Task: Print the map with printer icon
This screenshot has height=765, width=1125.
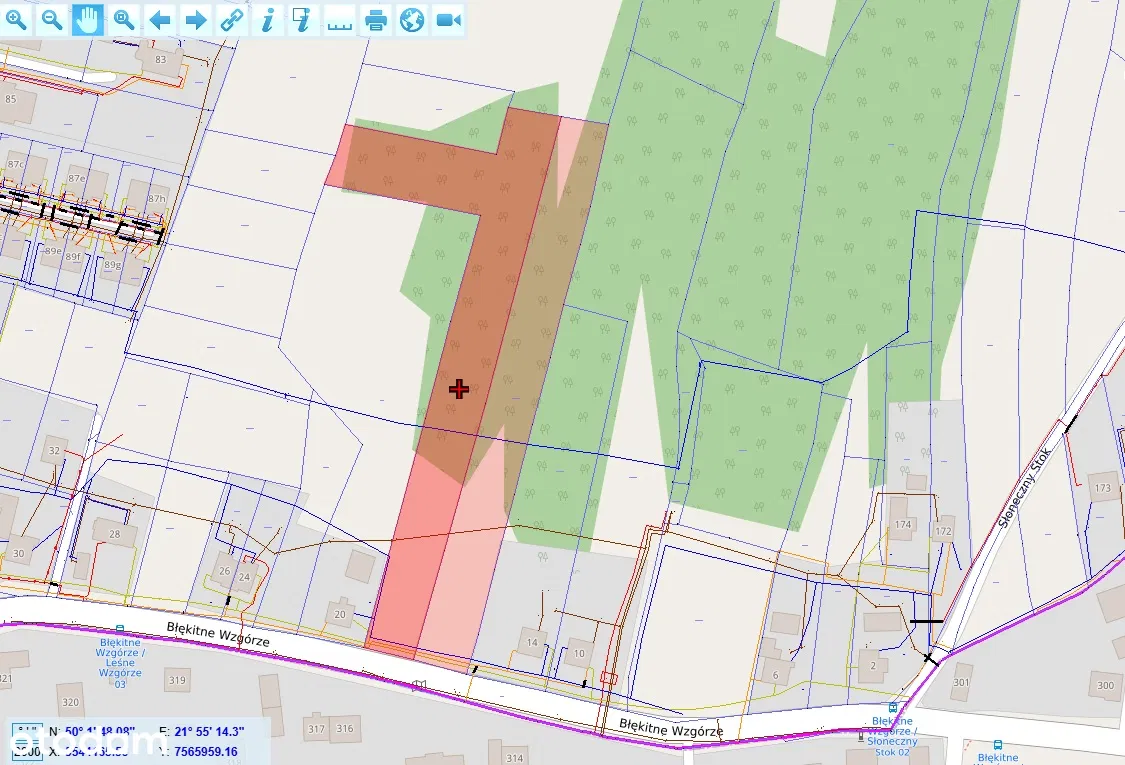Action: pyautogui.click(x=376, y=19)
